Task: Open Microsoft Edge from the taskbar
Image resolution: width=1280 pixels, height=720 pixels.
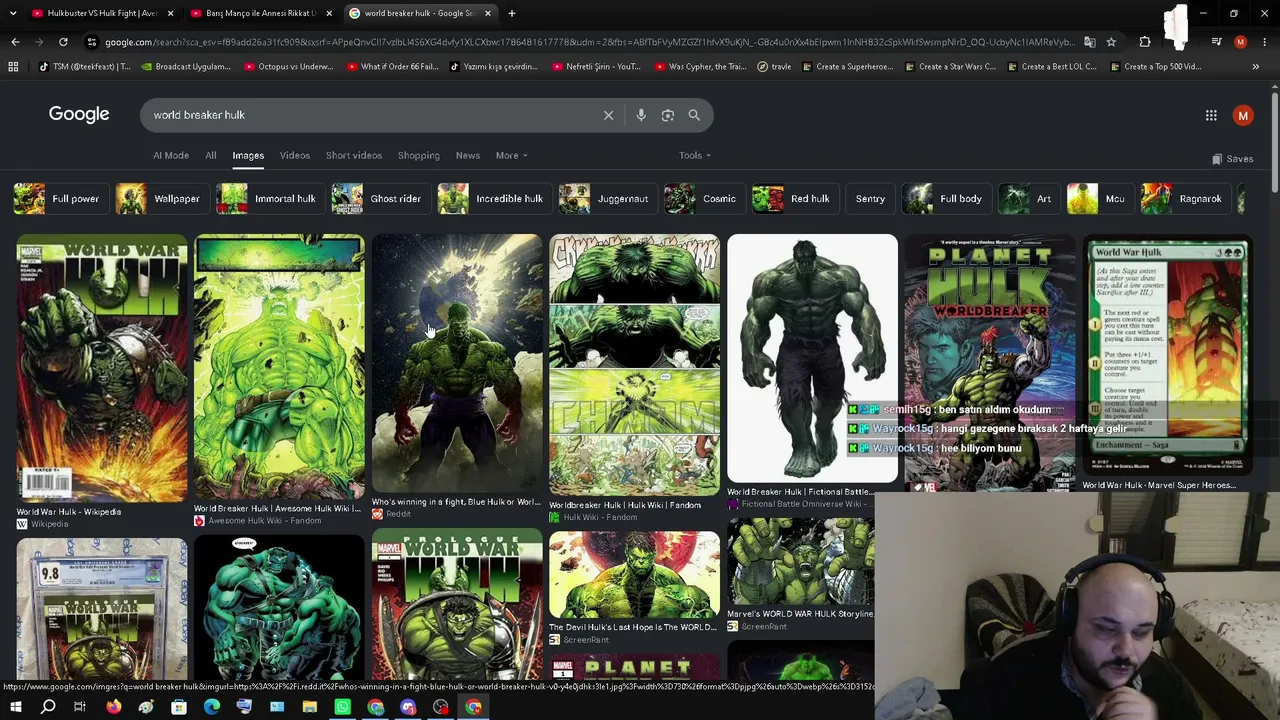Action: pyautogui.click(x=211, y=708)
